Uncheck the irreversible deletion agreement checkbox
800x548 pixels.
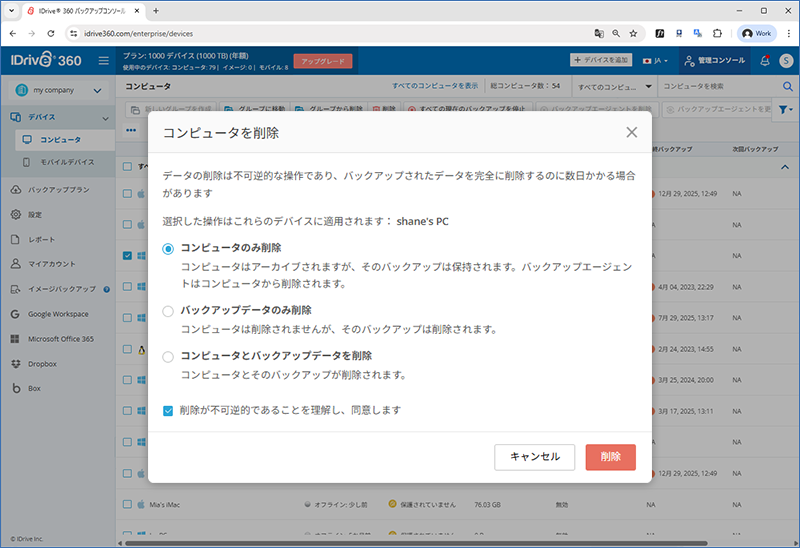click(x=168, y=410)
